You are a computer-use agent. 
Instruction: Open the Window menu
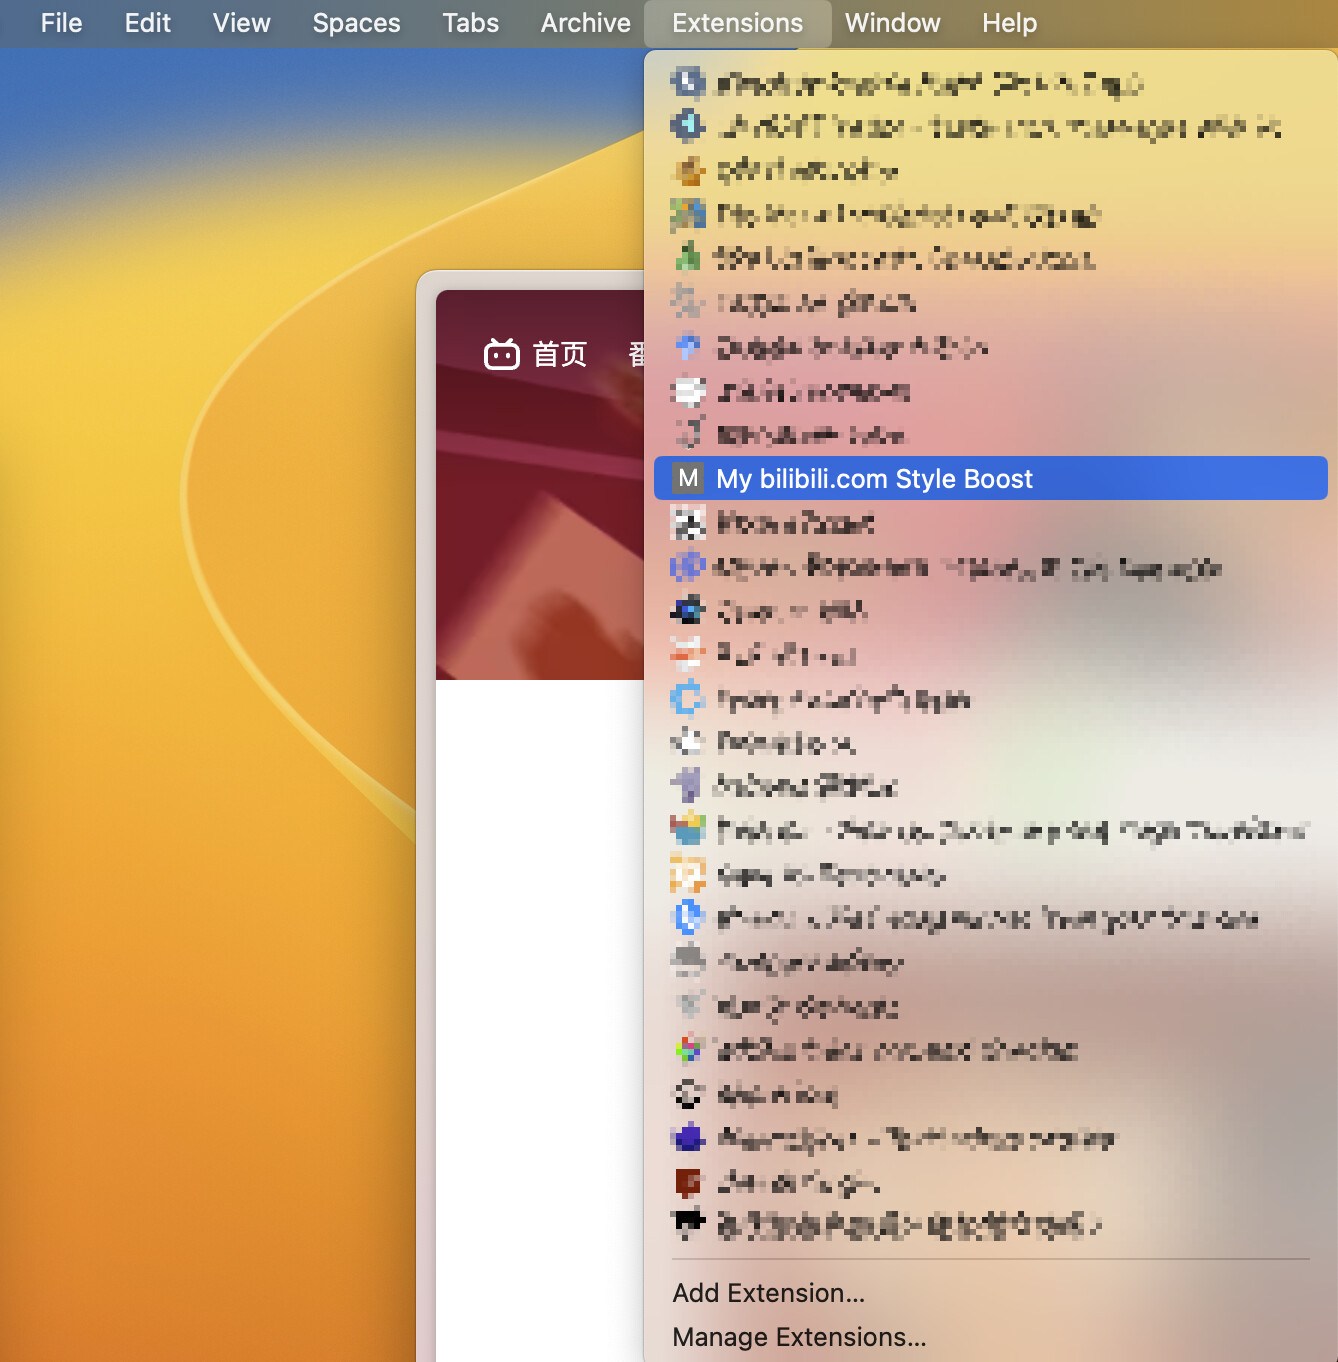[x=892, y=23]
